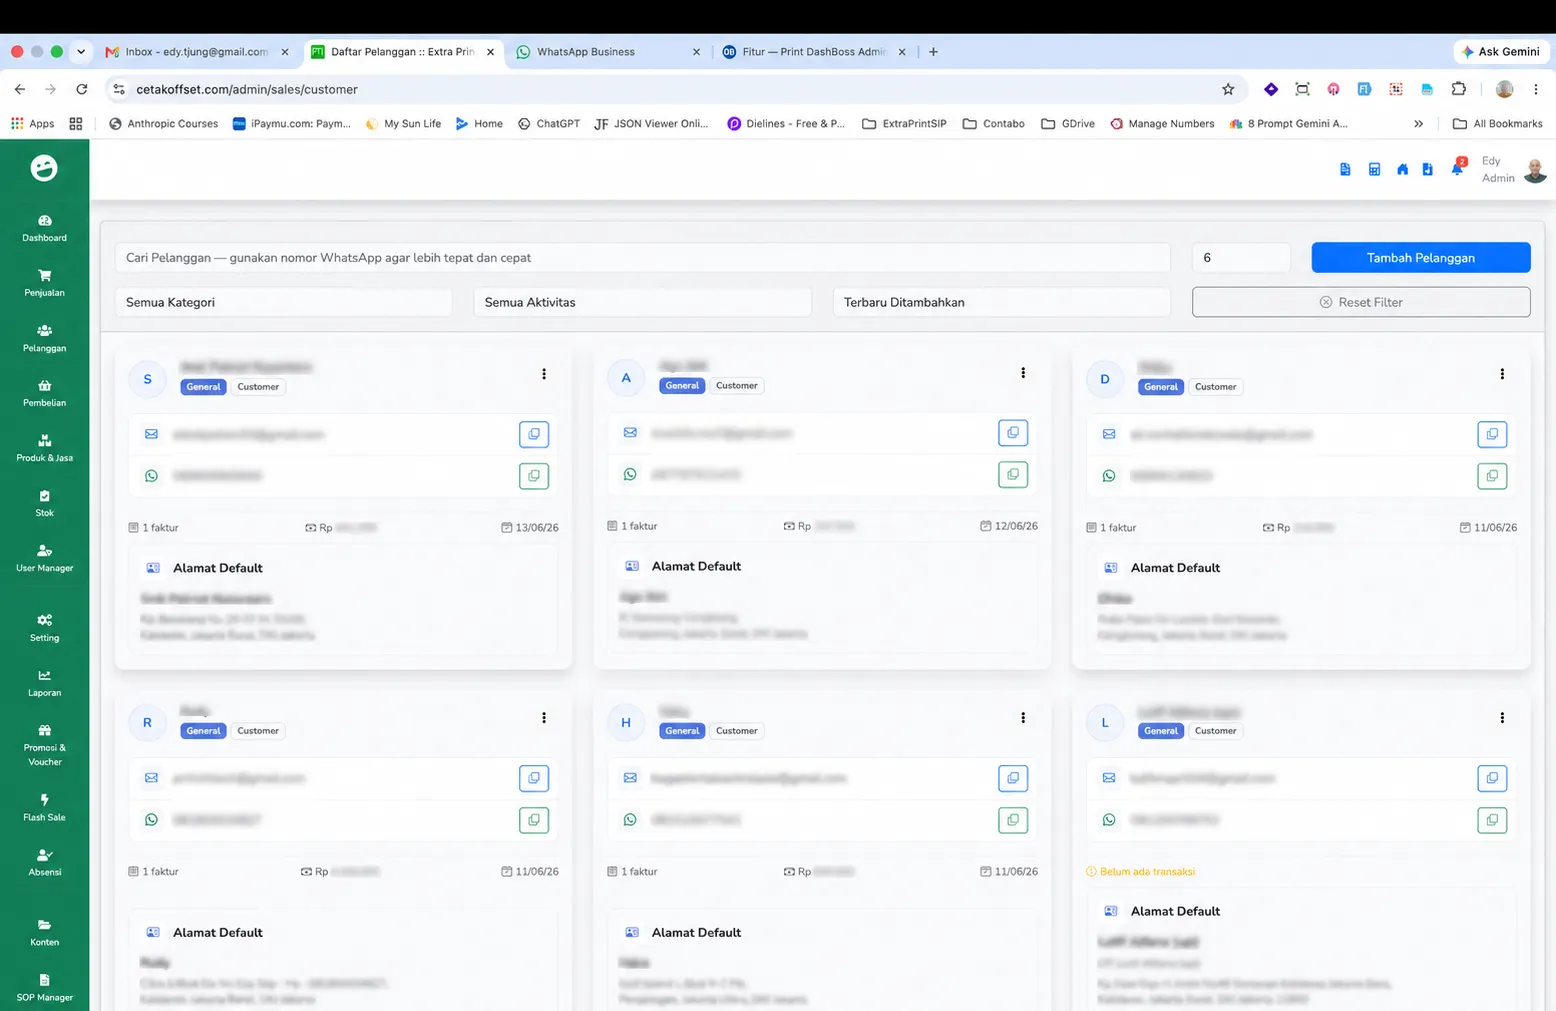
Task: Bookmark this page with star icon
Action: click(1228, 89)
